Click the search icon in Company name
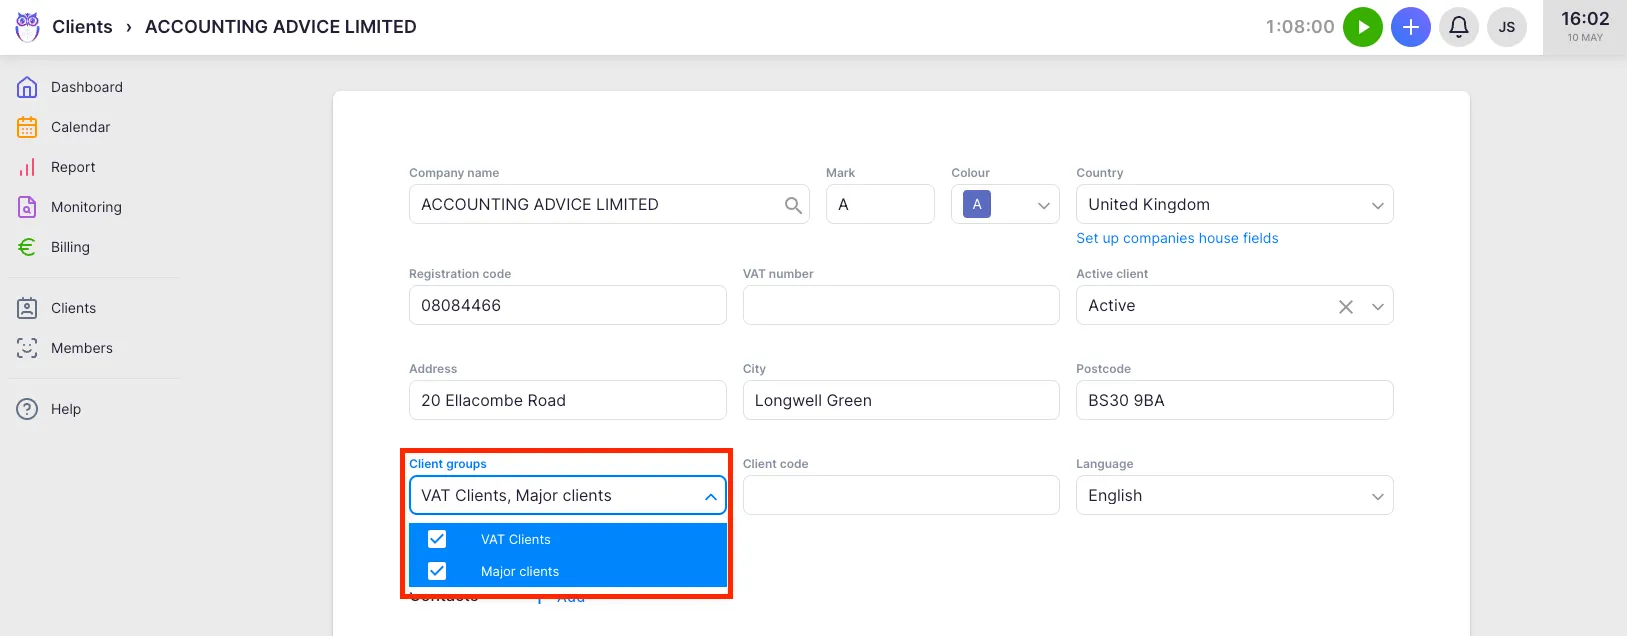This screenshot has height=636, width=1627. 793,205
